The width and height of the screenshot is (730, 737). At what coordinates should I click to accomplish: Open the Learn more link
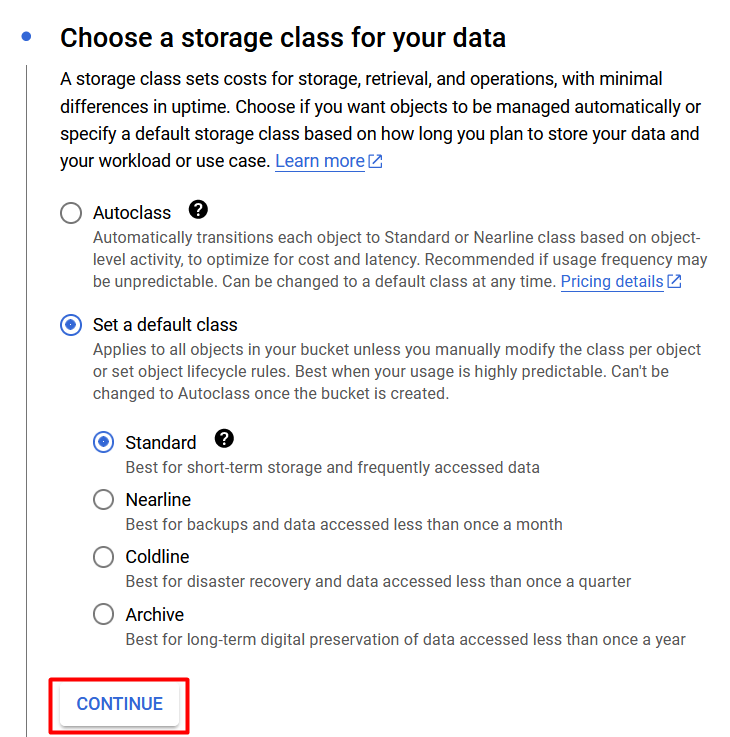pyautogui.click(x=320, y=161)
